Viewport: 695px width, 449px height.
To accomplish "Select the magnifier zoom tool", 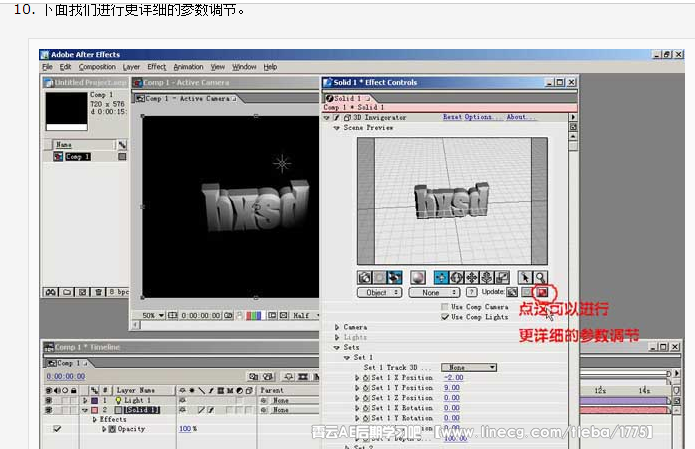I will [540, 277].
